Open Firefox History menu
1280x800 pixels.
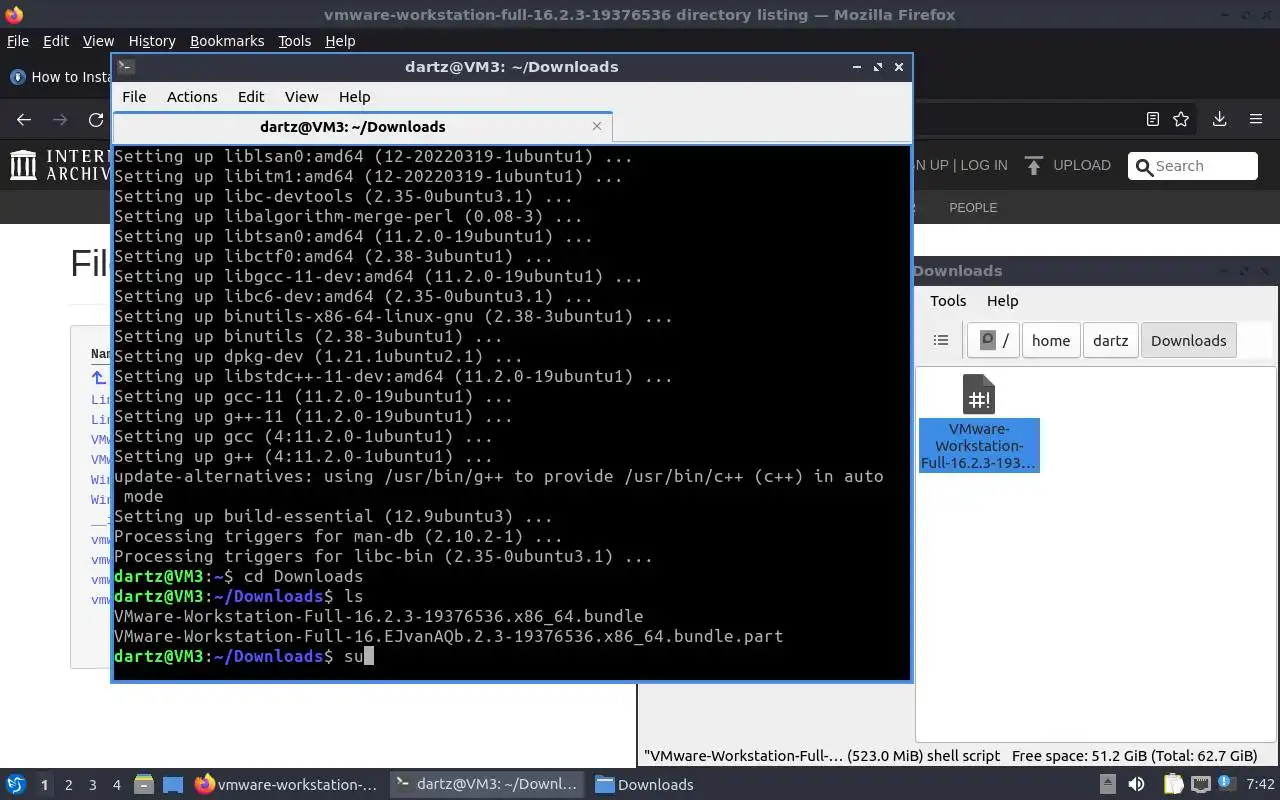click(x=152, y=41)
